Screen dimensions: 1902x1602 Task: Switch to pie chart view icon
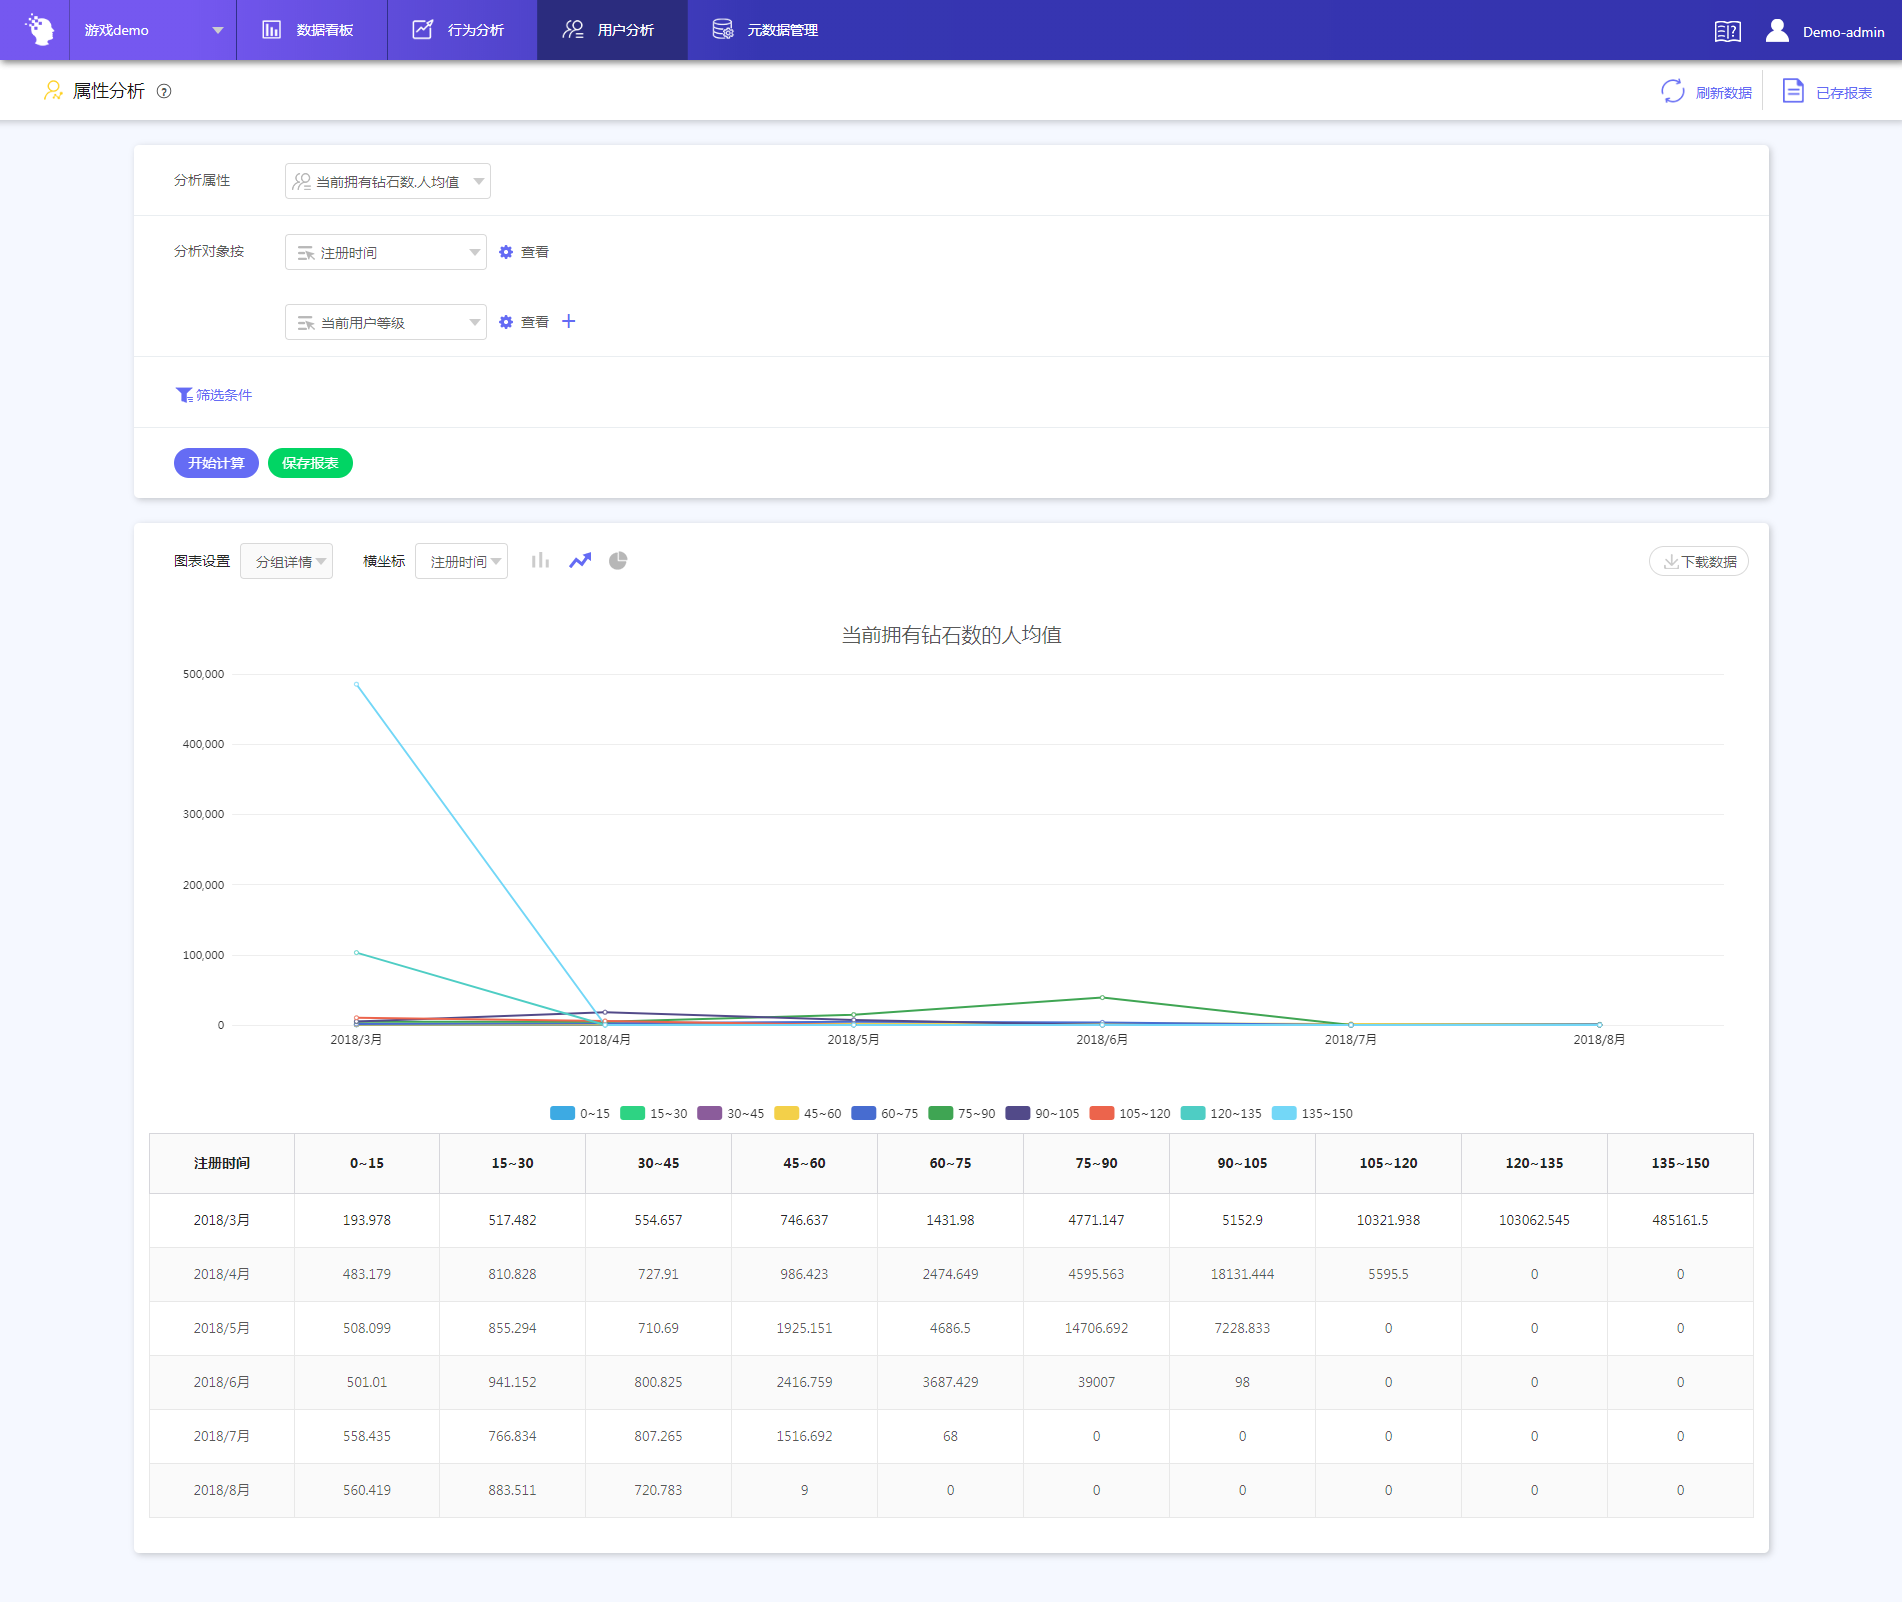[x=618, y=561]
